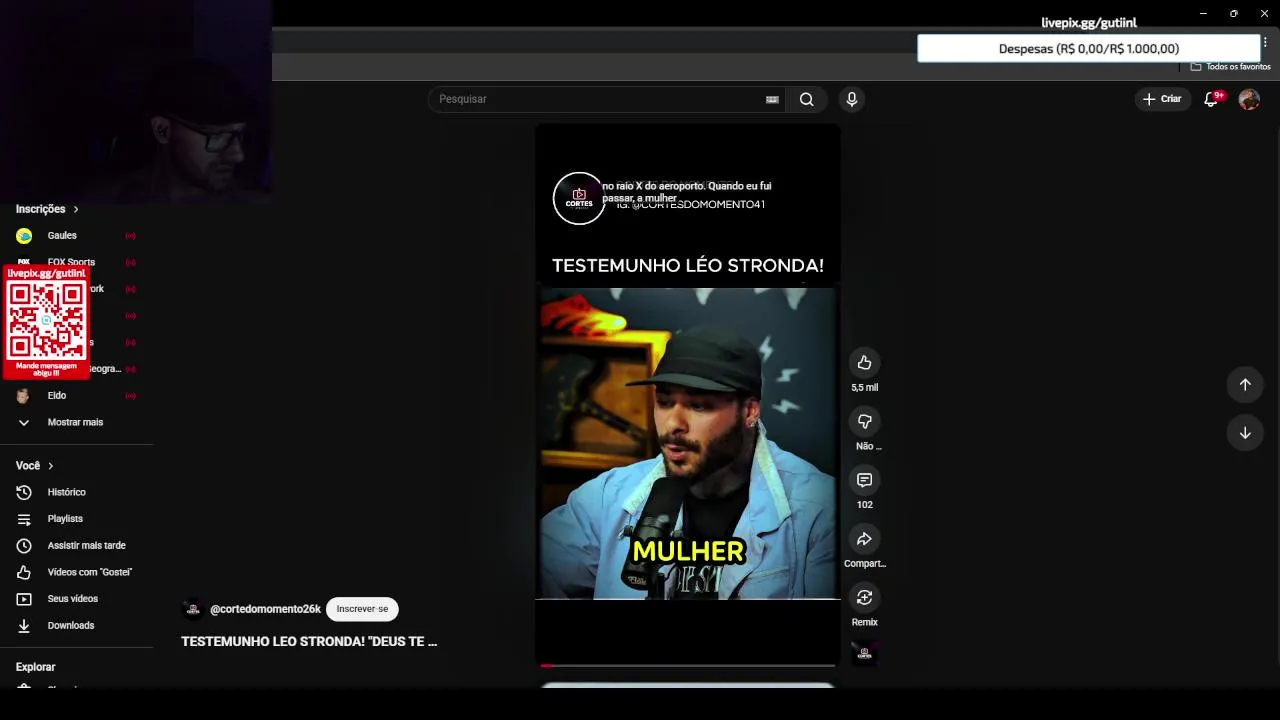This screenshot has width=1280, height=720.
Task: Expand Mostrar mais subscriptions
Action: click(x=76, y=422)
